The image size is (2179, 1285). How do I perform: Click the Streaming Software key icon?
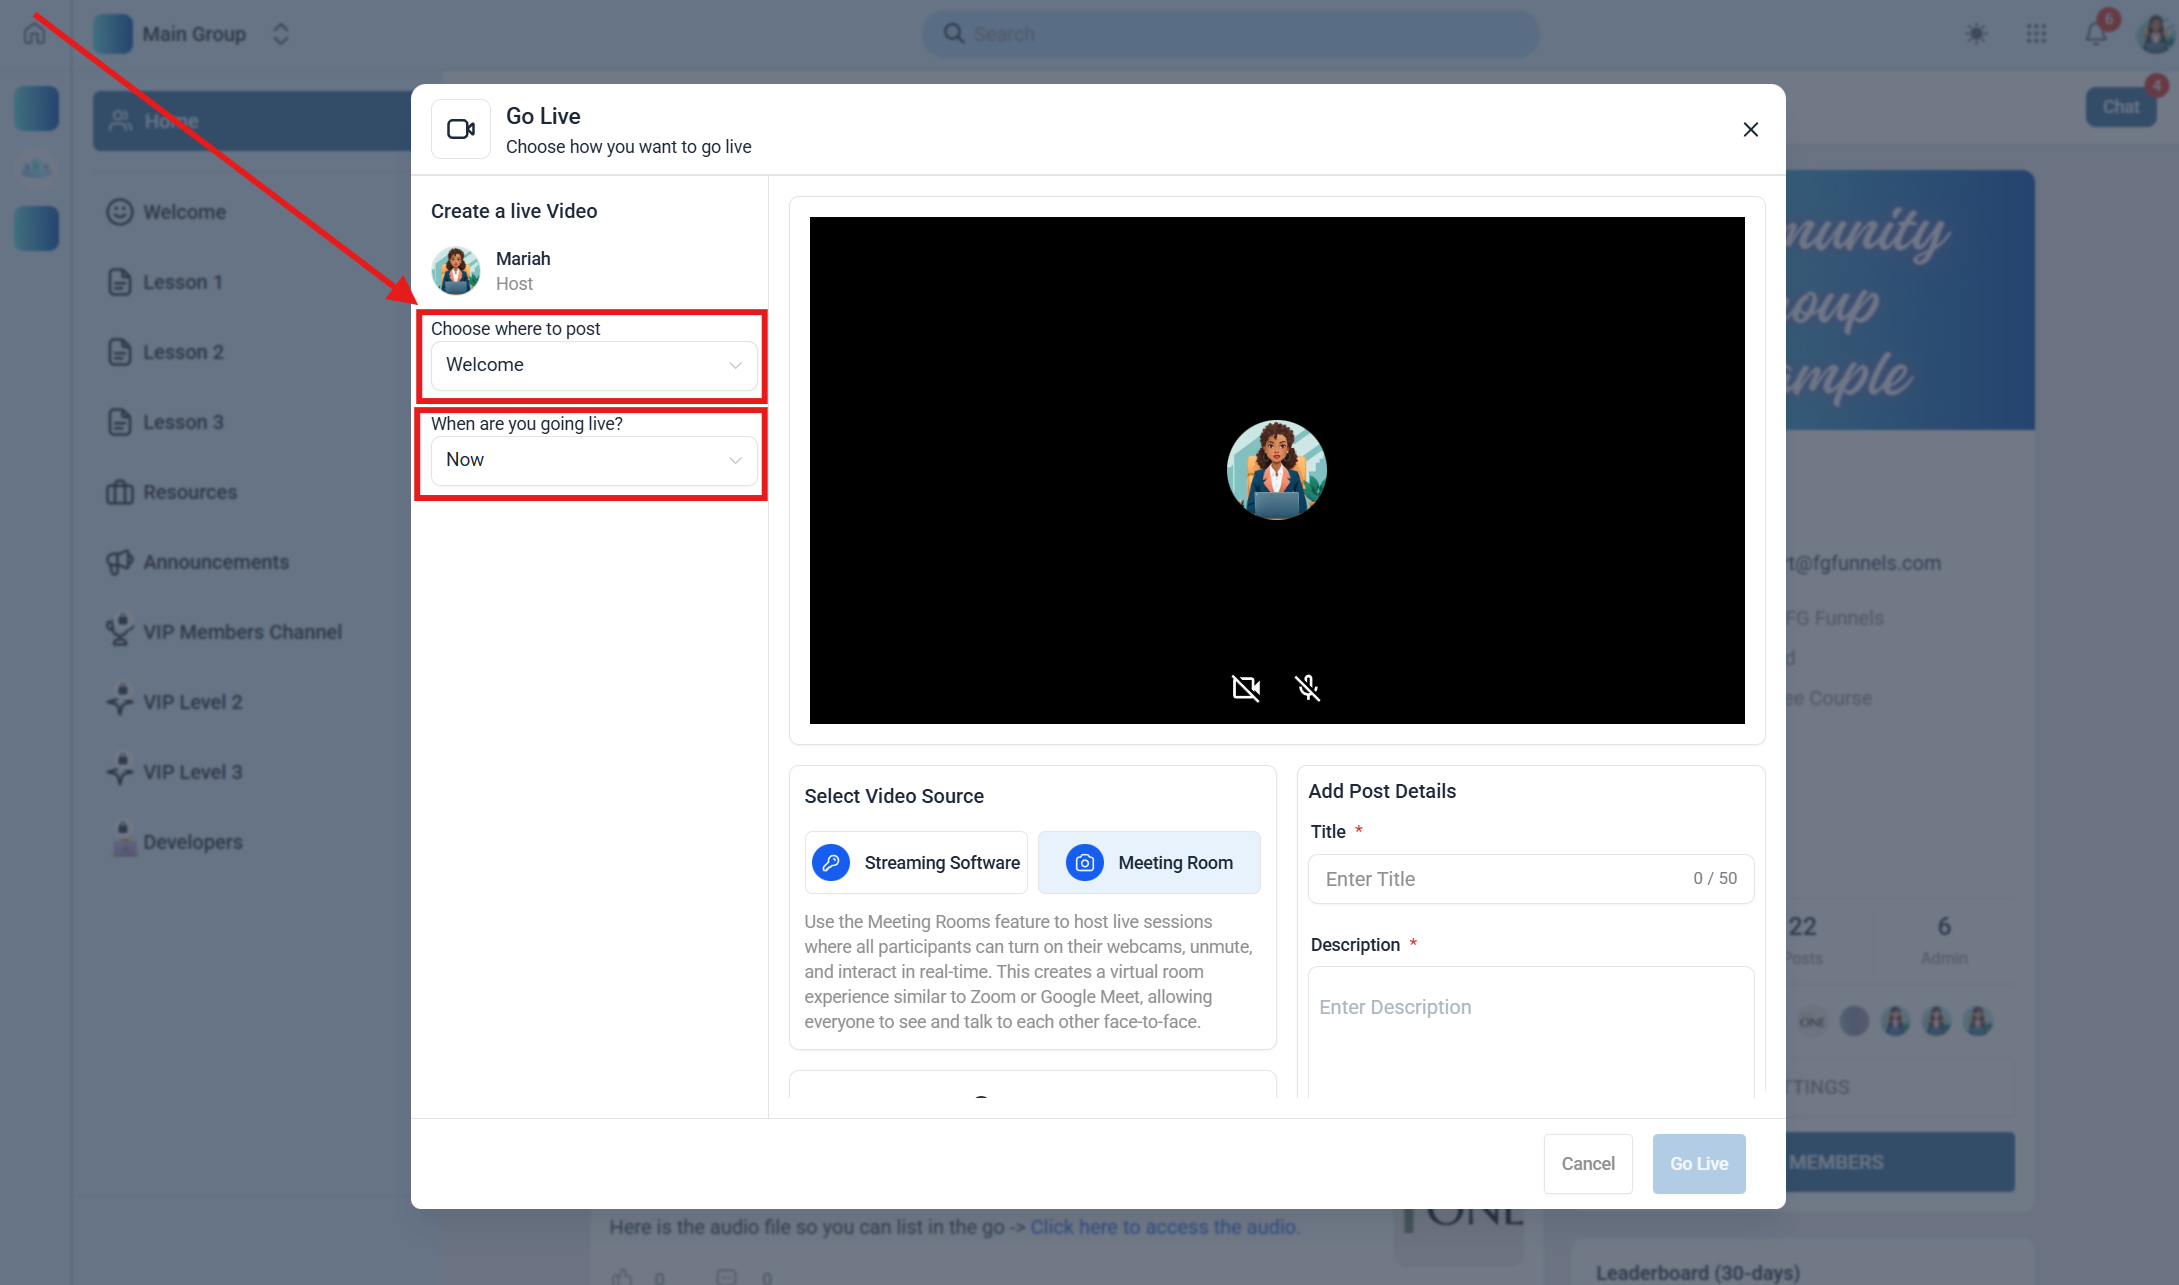(x=830, y=862)
